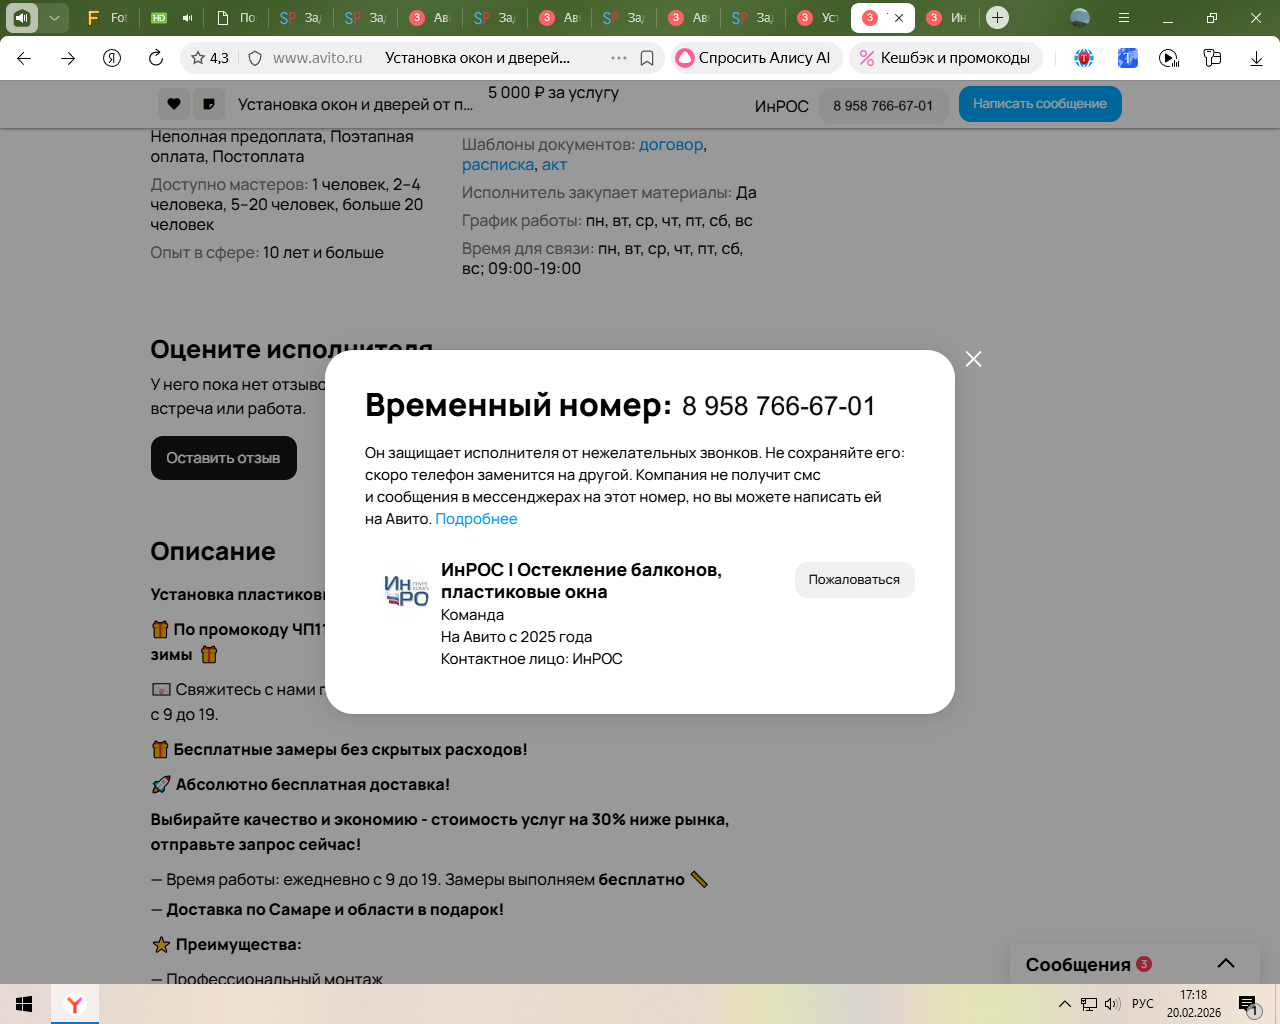
Task: Click the Yandex Browser taskbar icon
Action: coord(75,1004)
